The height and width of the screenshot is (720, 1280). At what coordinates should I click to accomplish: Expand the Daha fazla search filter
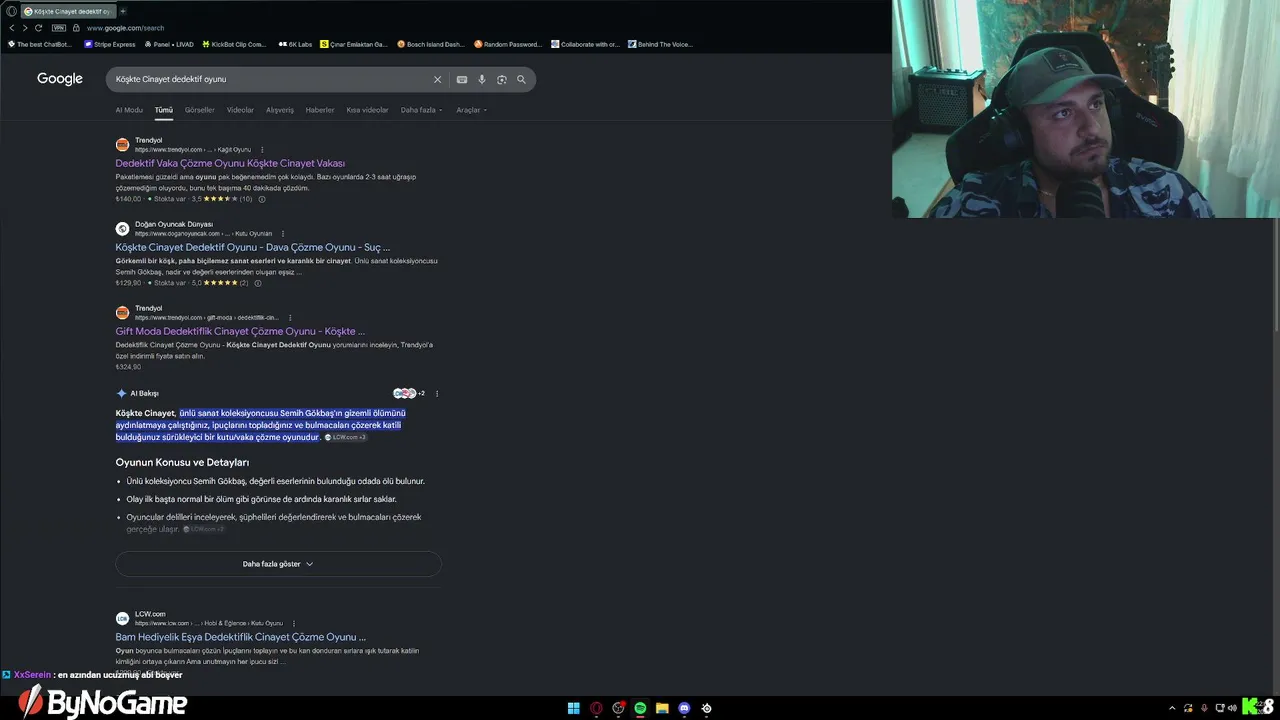pos(421,110)
